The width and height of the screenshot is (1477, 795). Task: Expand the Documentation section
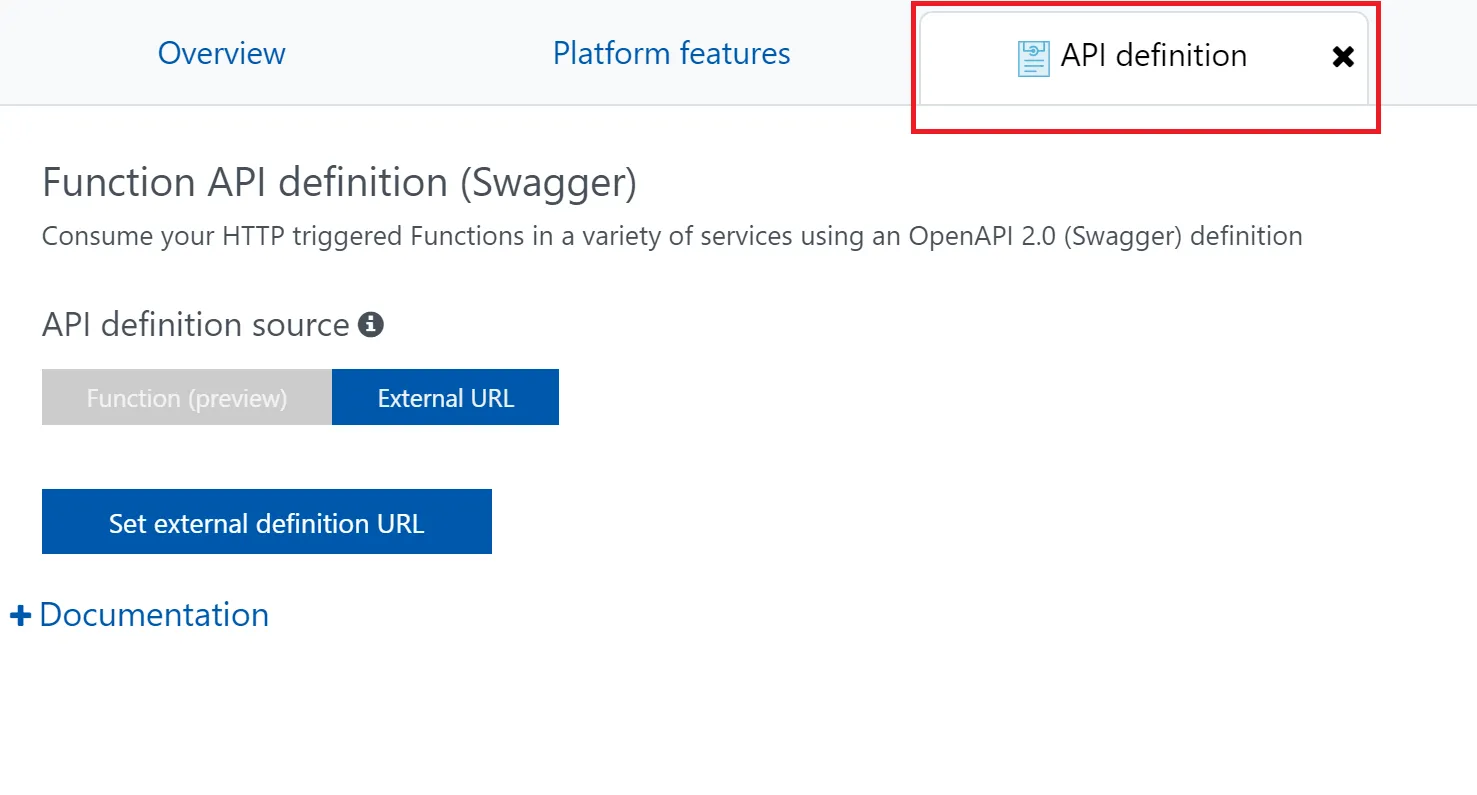pos(154,615)
